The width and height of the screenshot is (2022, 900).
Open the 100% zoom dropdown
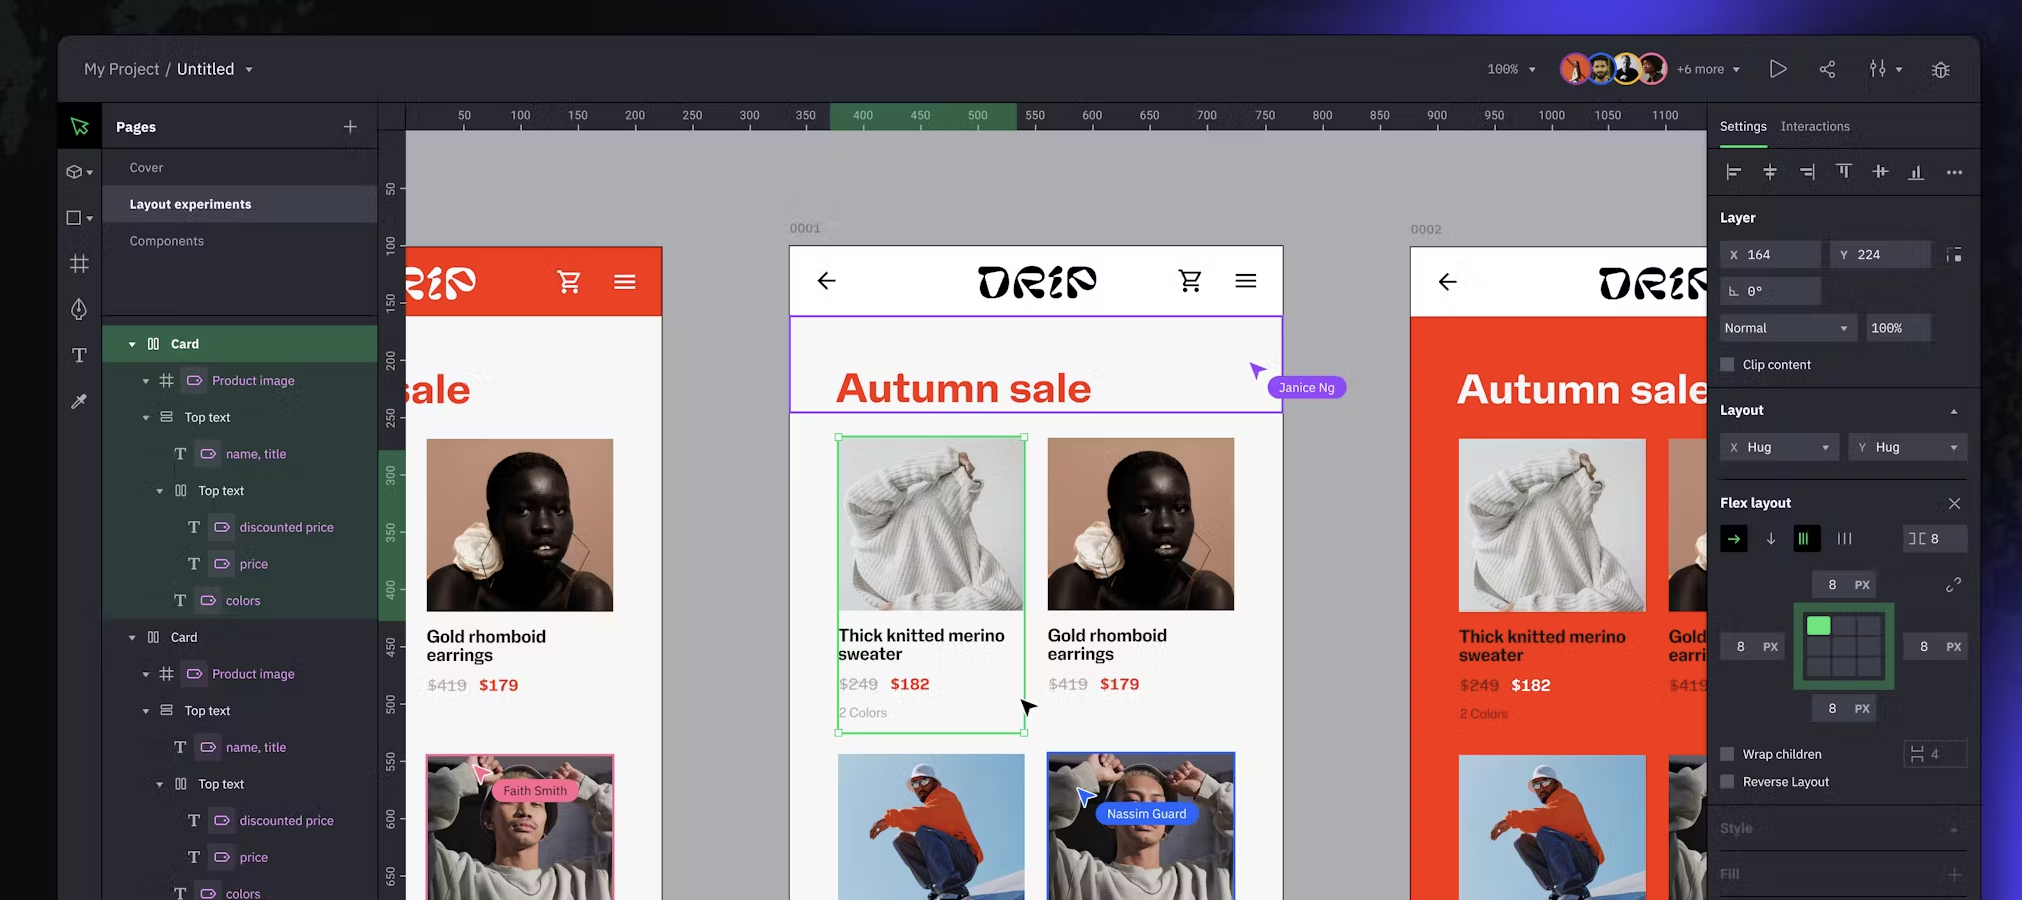1511,69
